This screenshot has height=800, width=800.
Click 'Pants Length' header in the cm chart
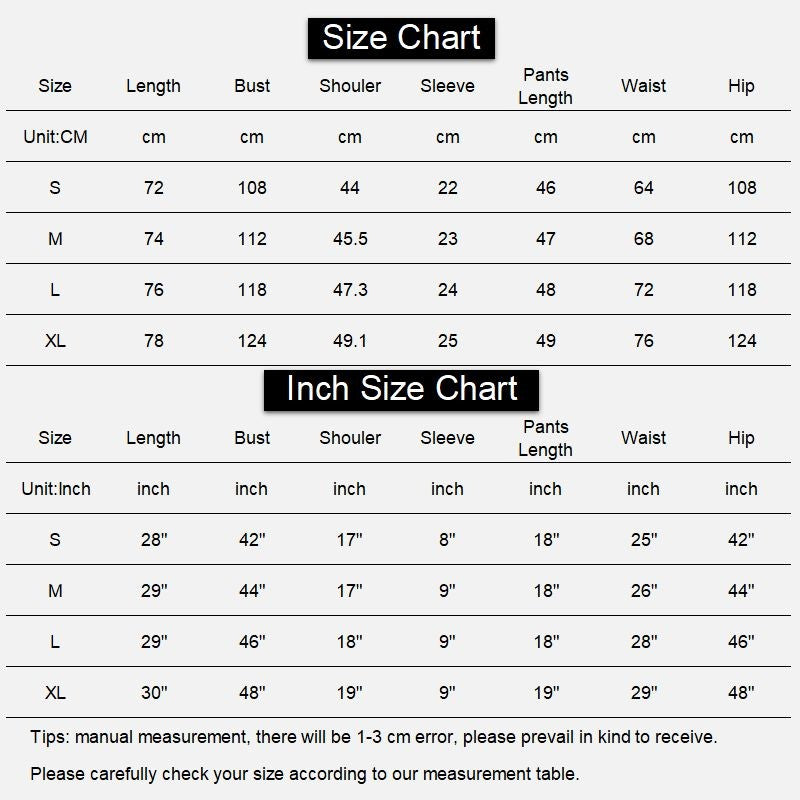545,86
